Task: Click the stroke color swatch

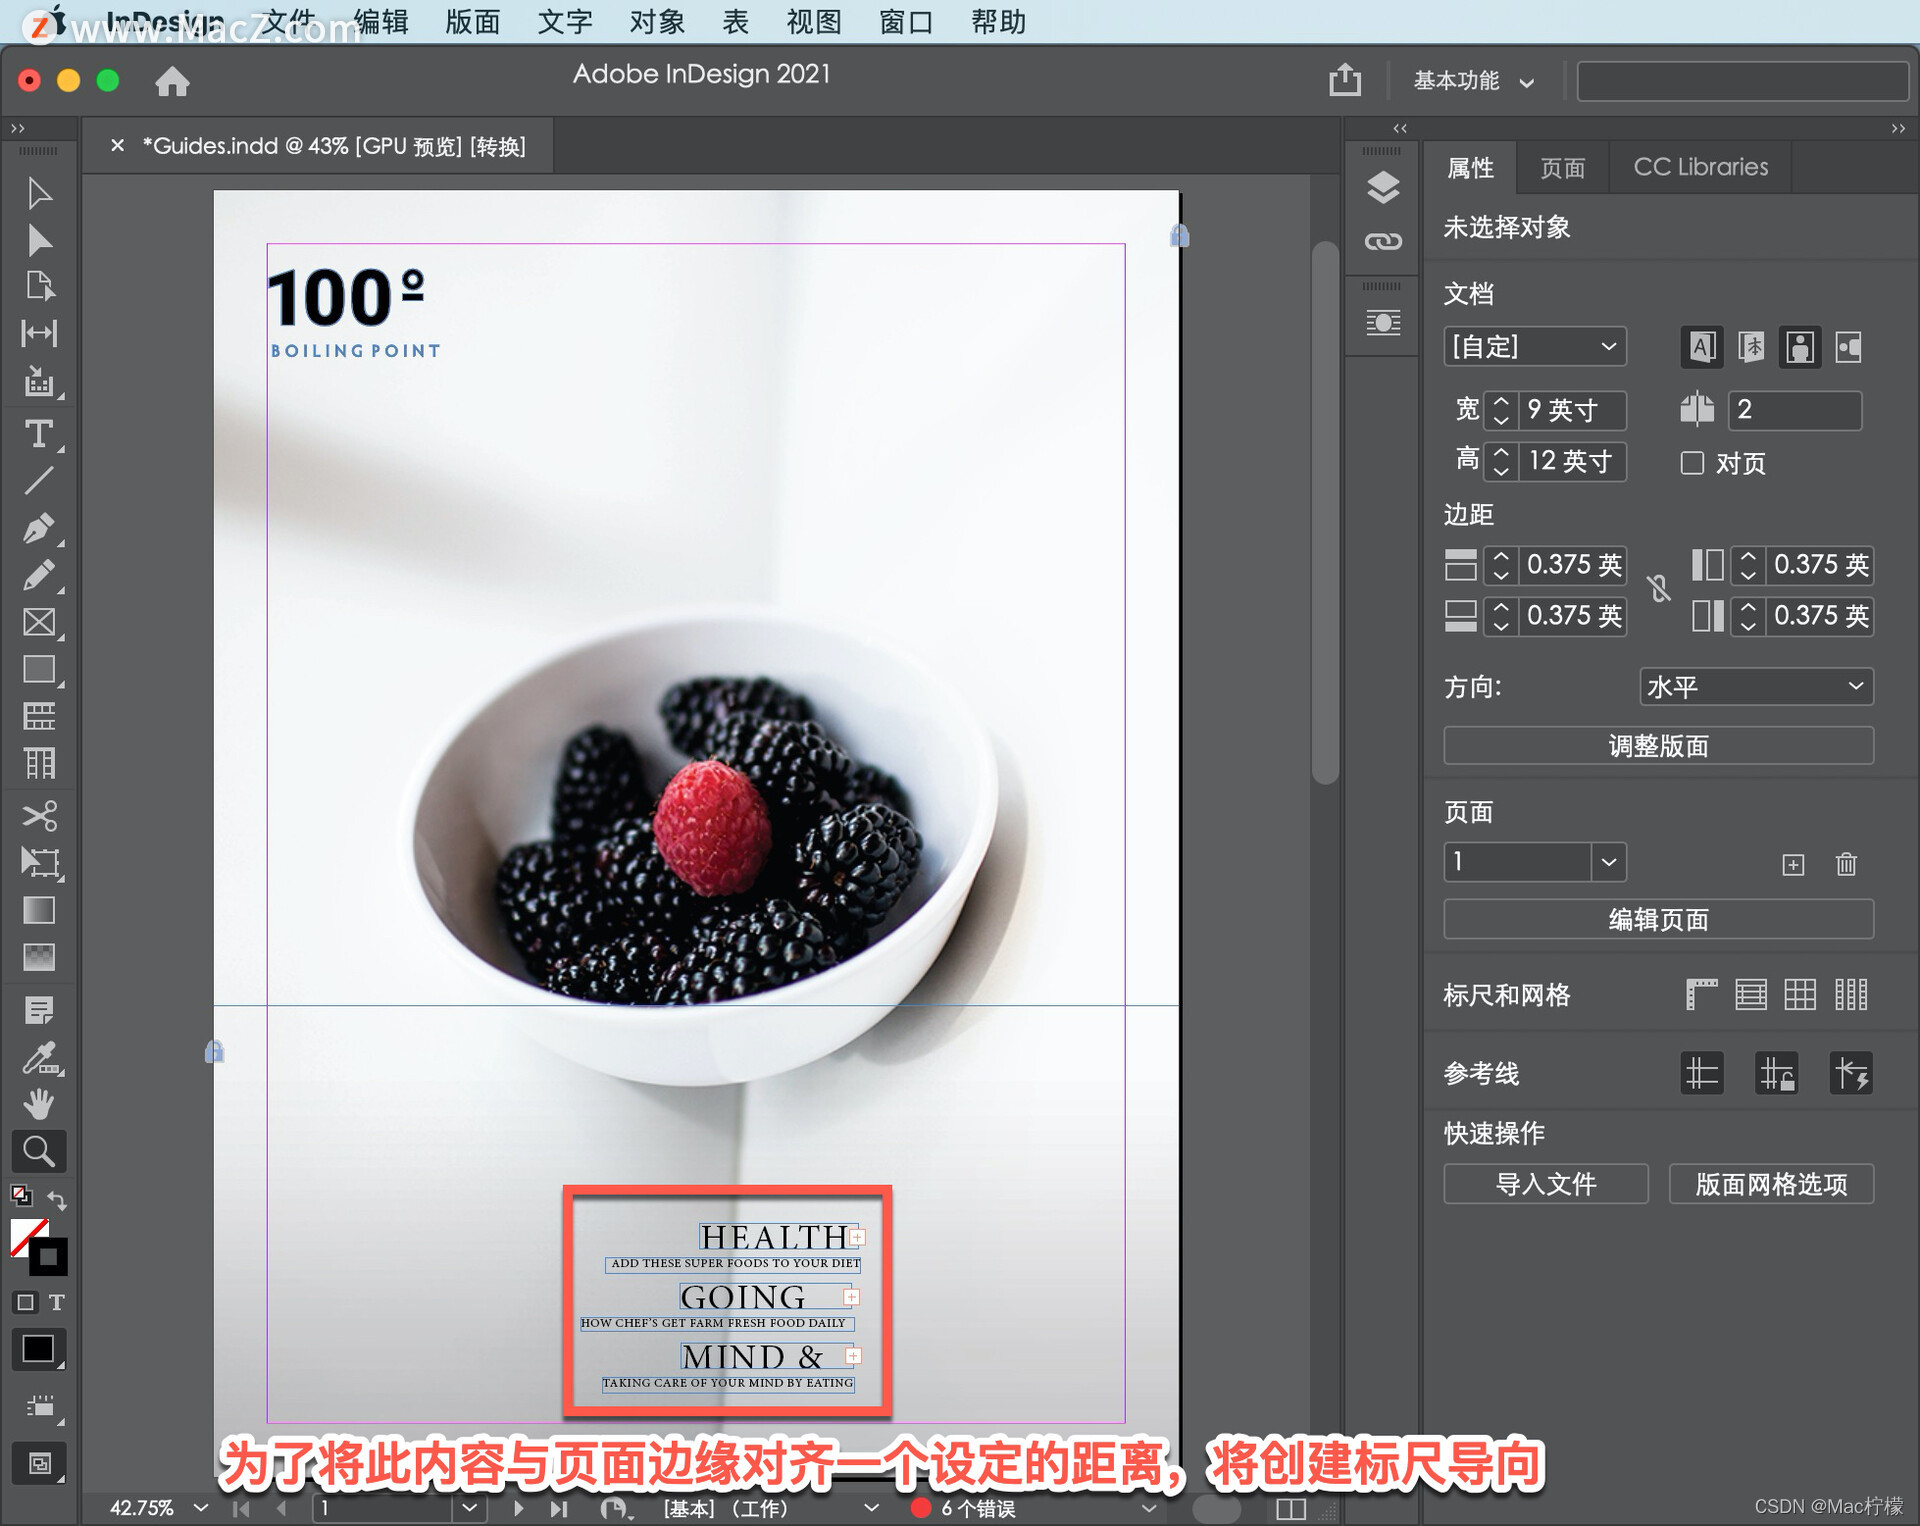Action: coord(48,1257)
